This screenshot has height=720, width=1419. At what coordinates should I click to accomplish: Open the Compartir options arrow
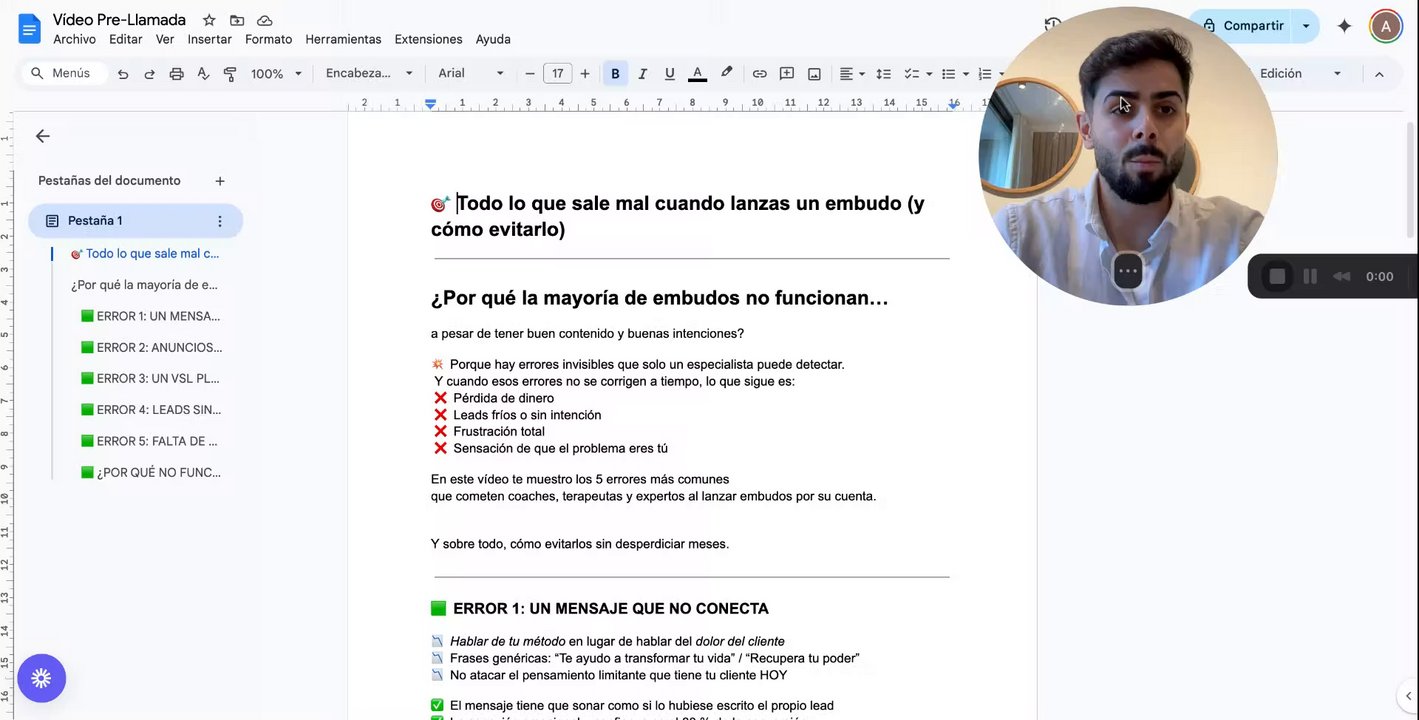1306,26
